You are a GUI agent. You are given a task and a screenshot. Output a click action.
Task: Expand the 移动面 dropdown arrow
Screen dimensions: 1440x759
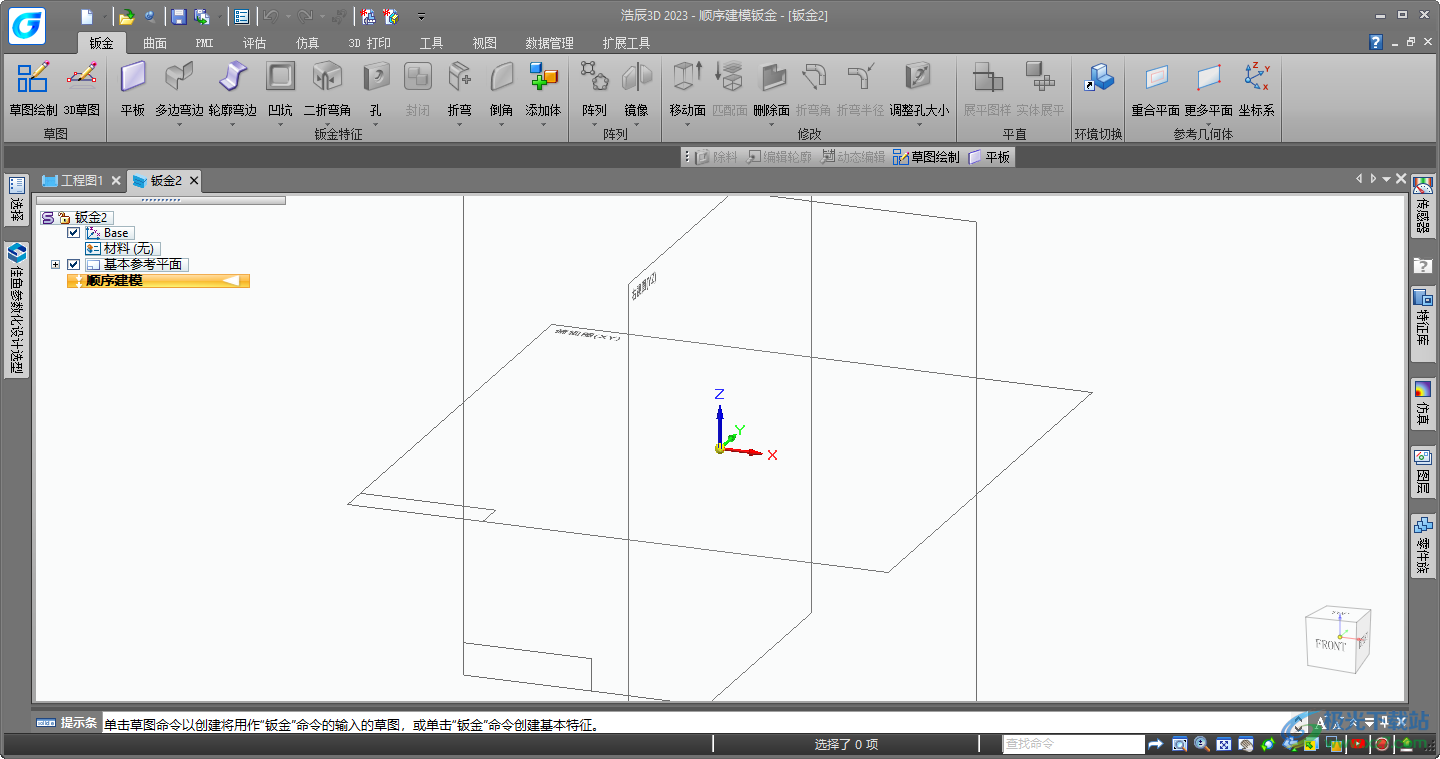[688, 125]
